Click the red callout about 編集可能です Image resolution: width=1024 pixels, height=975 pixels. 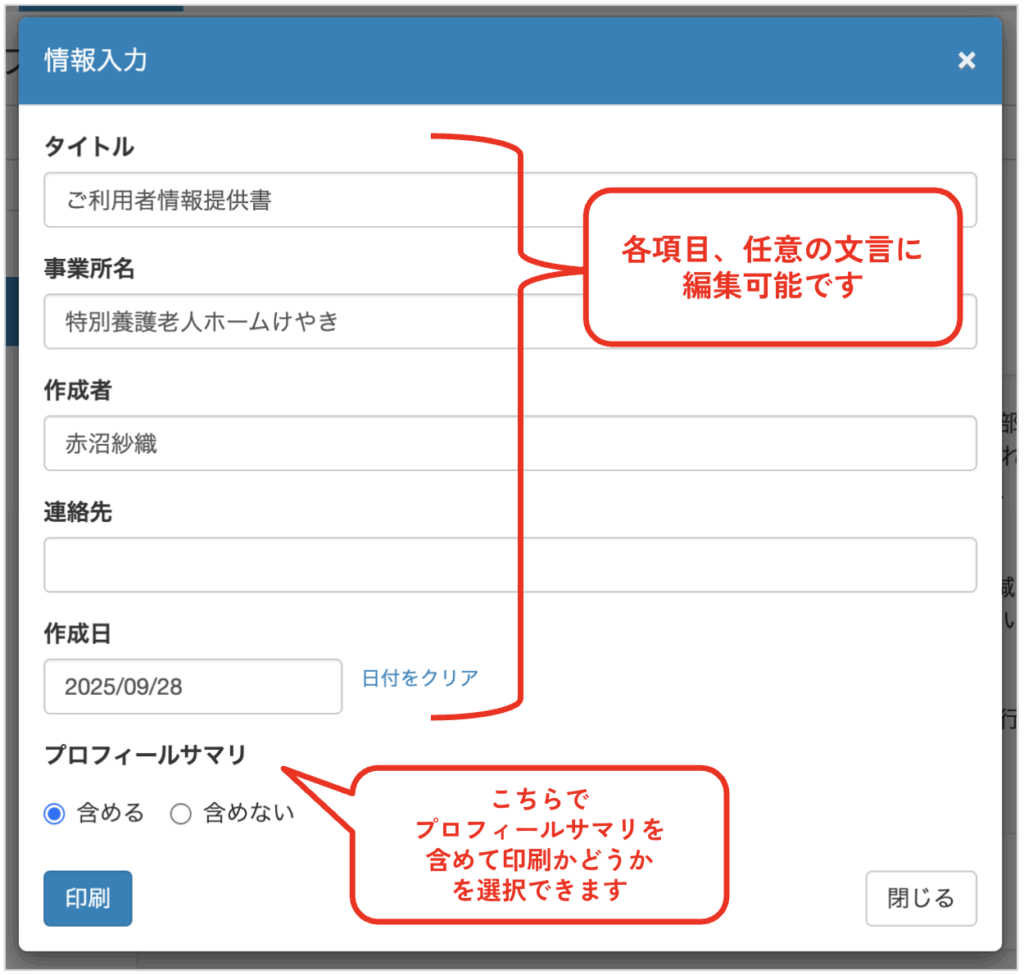coord(771,268)
